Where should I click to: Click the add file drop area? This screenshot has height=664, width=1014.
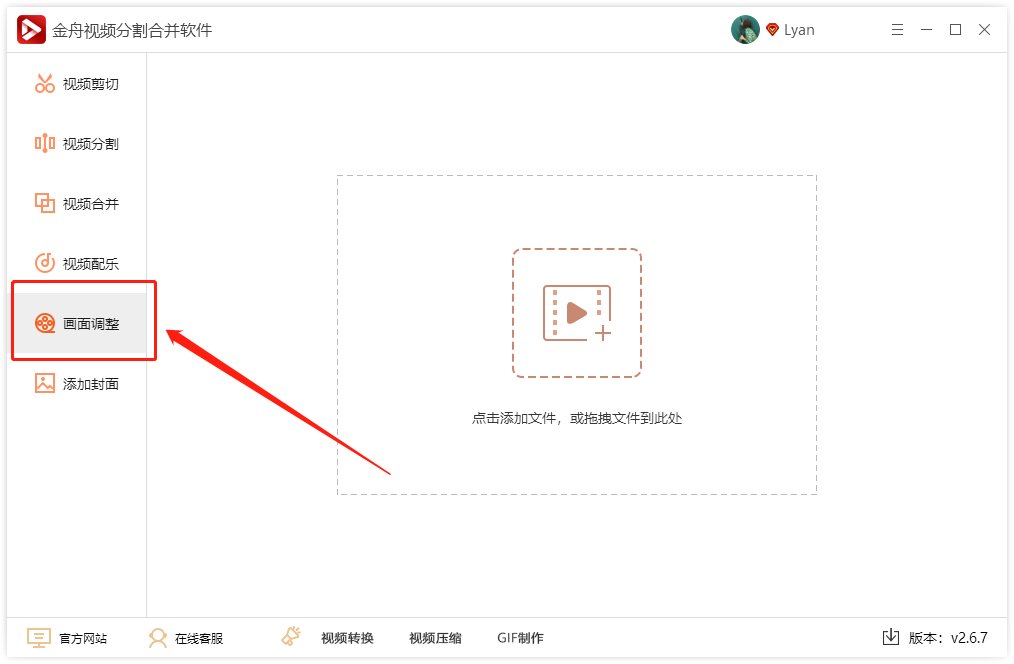click(x=577, y=312)
